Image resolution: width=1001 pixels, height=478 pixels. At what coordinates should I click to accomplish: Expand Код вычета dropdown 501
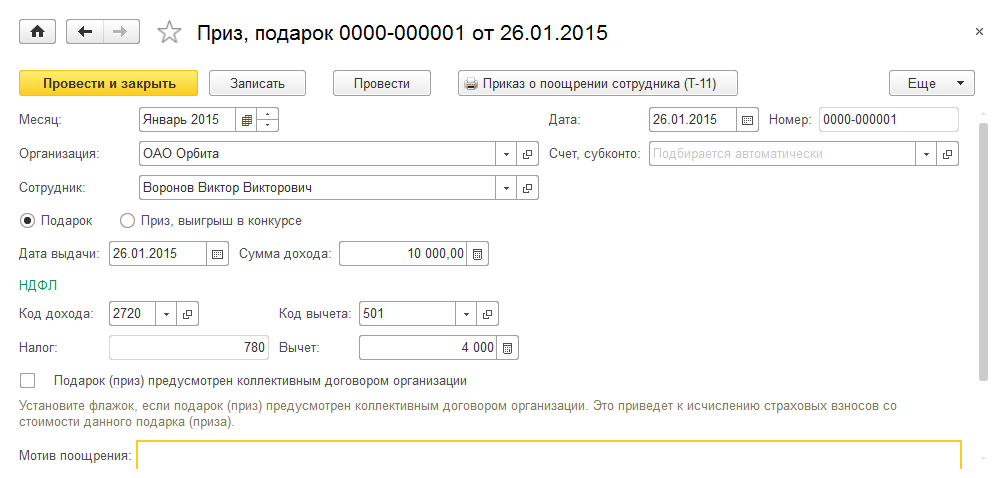pyautogui.click(x=466, y=313)
